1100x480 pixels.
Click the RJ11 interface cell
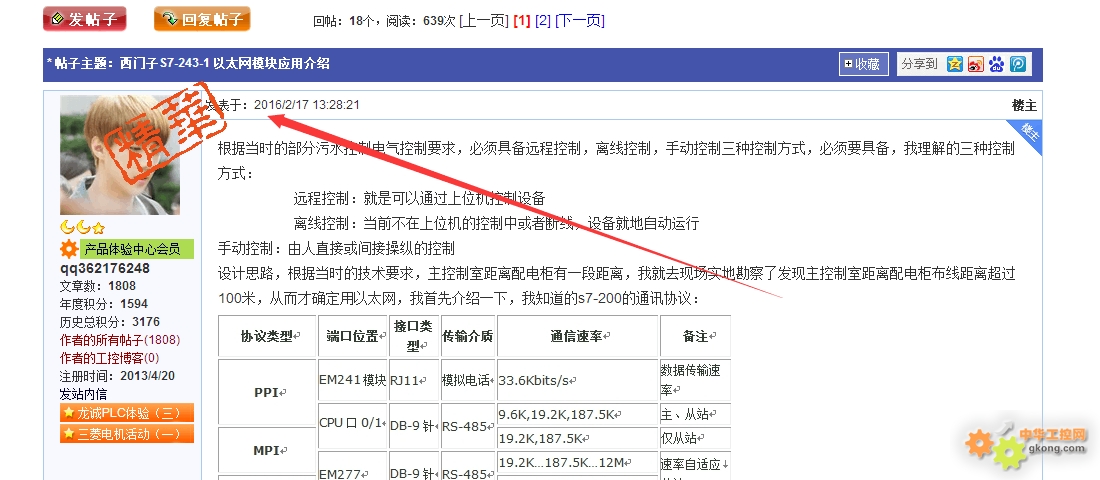click(x=414, y=380)
